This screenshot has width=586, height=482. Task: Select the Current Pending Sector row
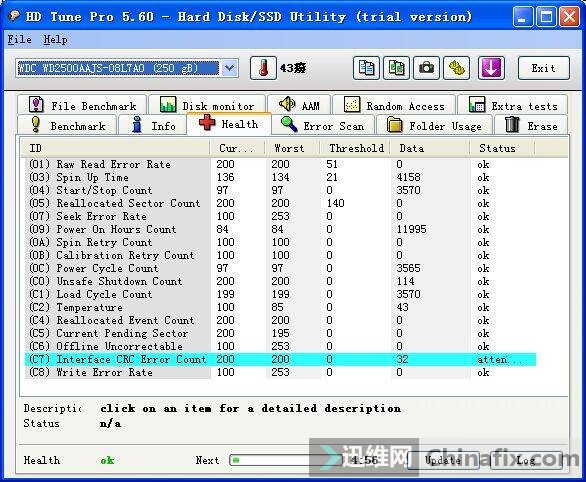coord(280,333)
